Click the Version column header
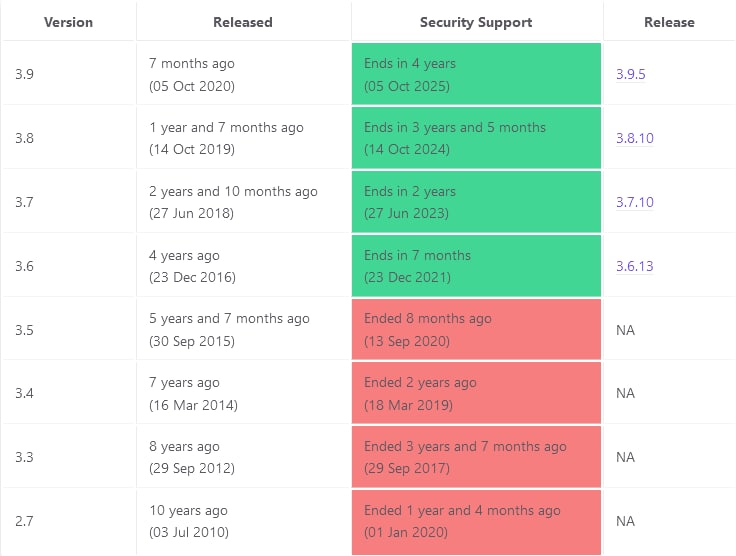 [x=69, y=22]
